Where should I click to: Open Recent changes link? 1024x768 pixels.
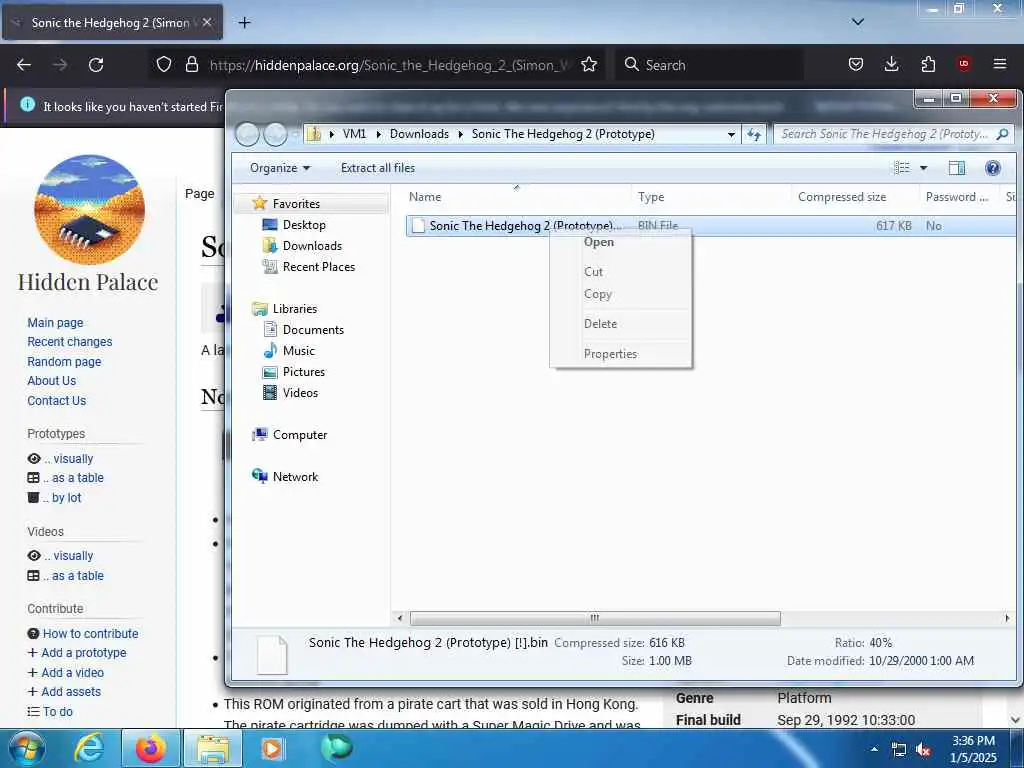(70, 342)
